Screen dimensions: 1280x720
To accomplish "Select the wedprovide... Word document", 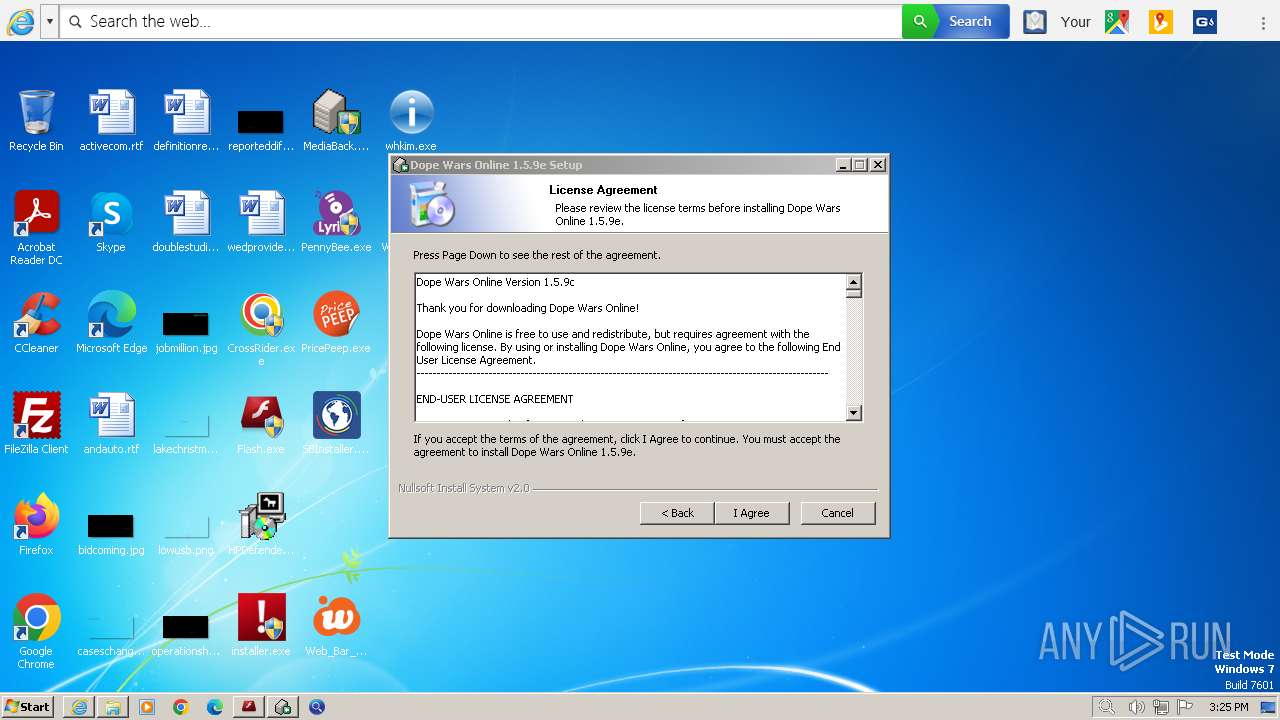I will pos(261,222).
